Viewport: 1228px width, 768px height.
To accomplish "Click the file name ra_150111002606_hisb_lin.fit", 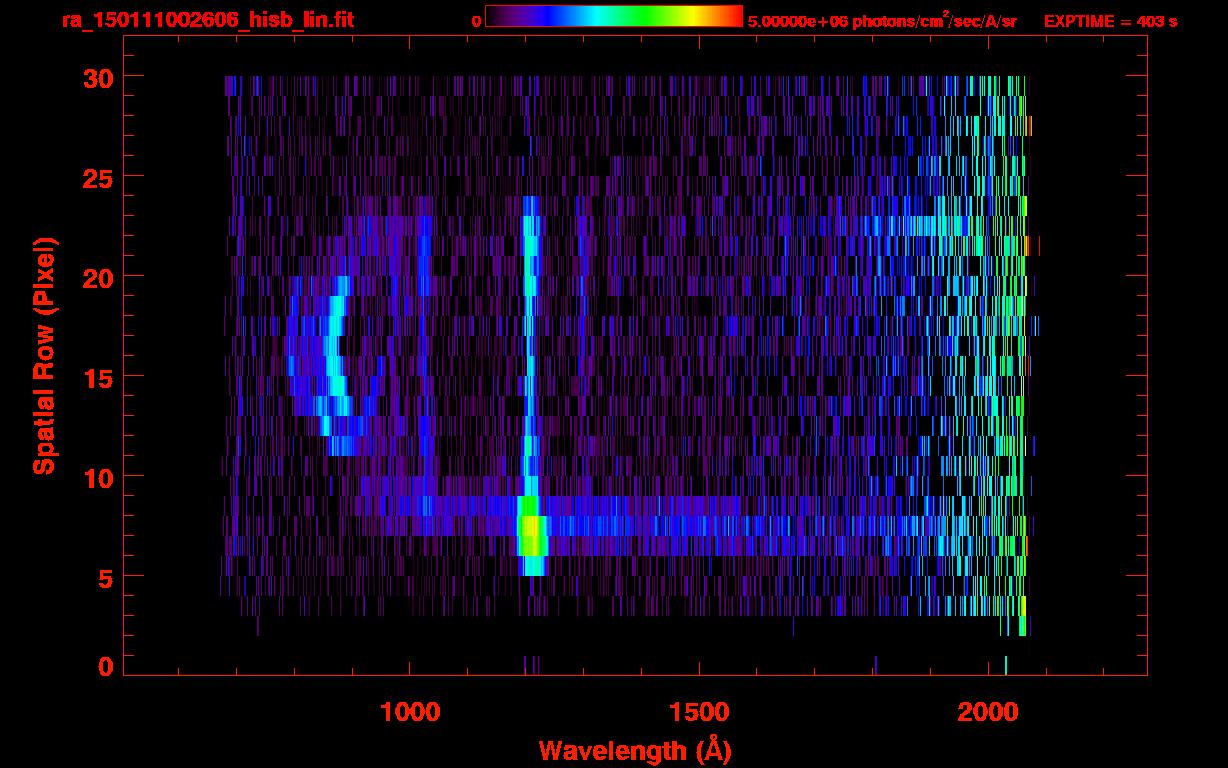I will (207, 20).
